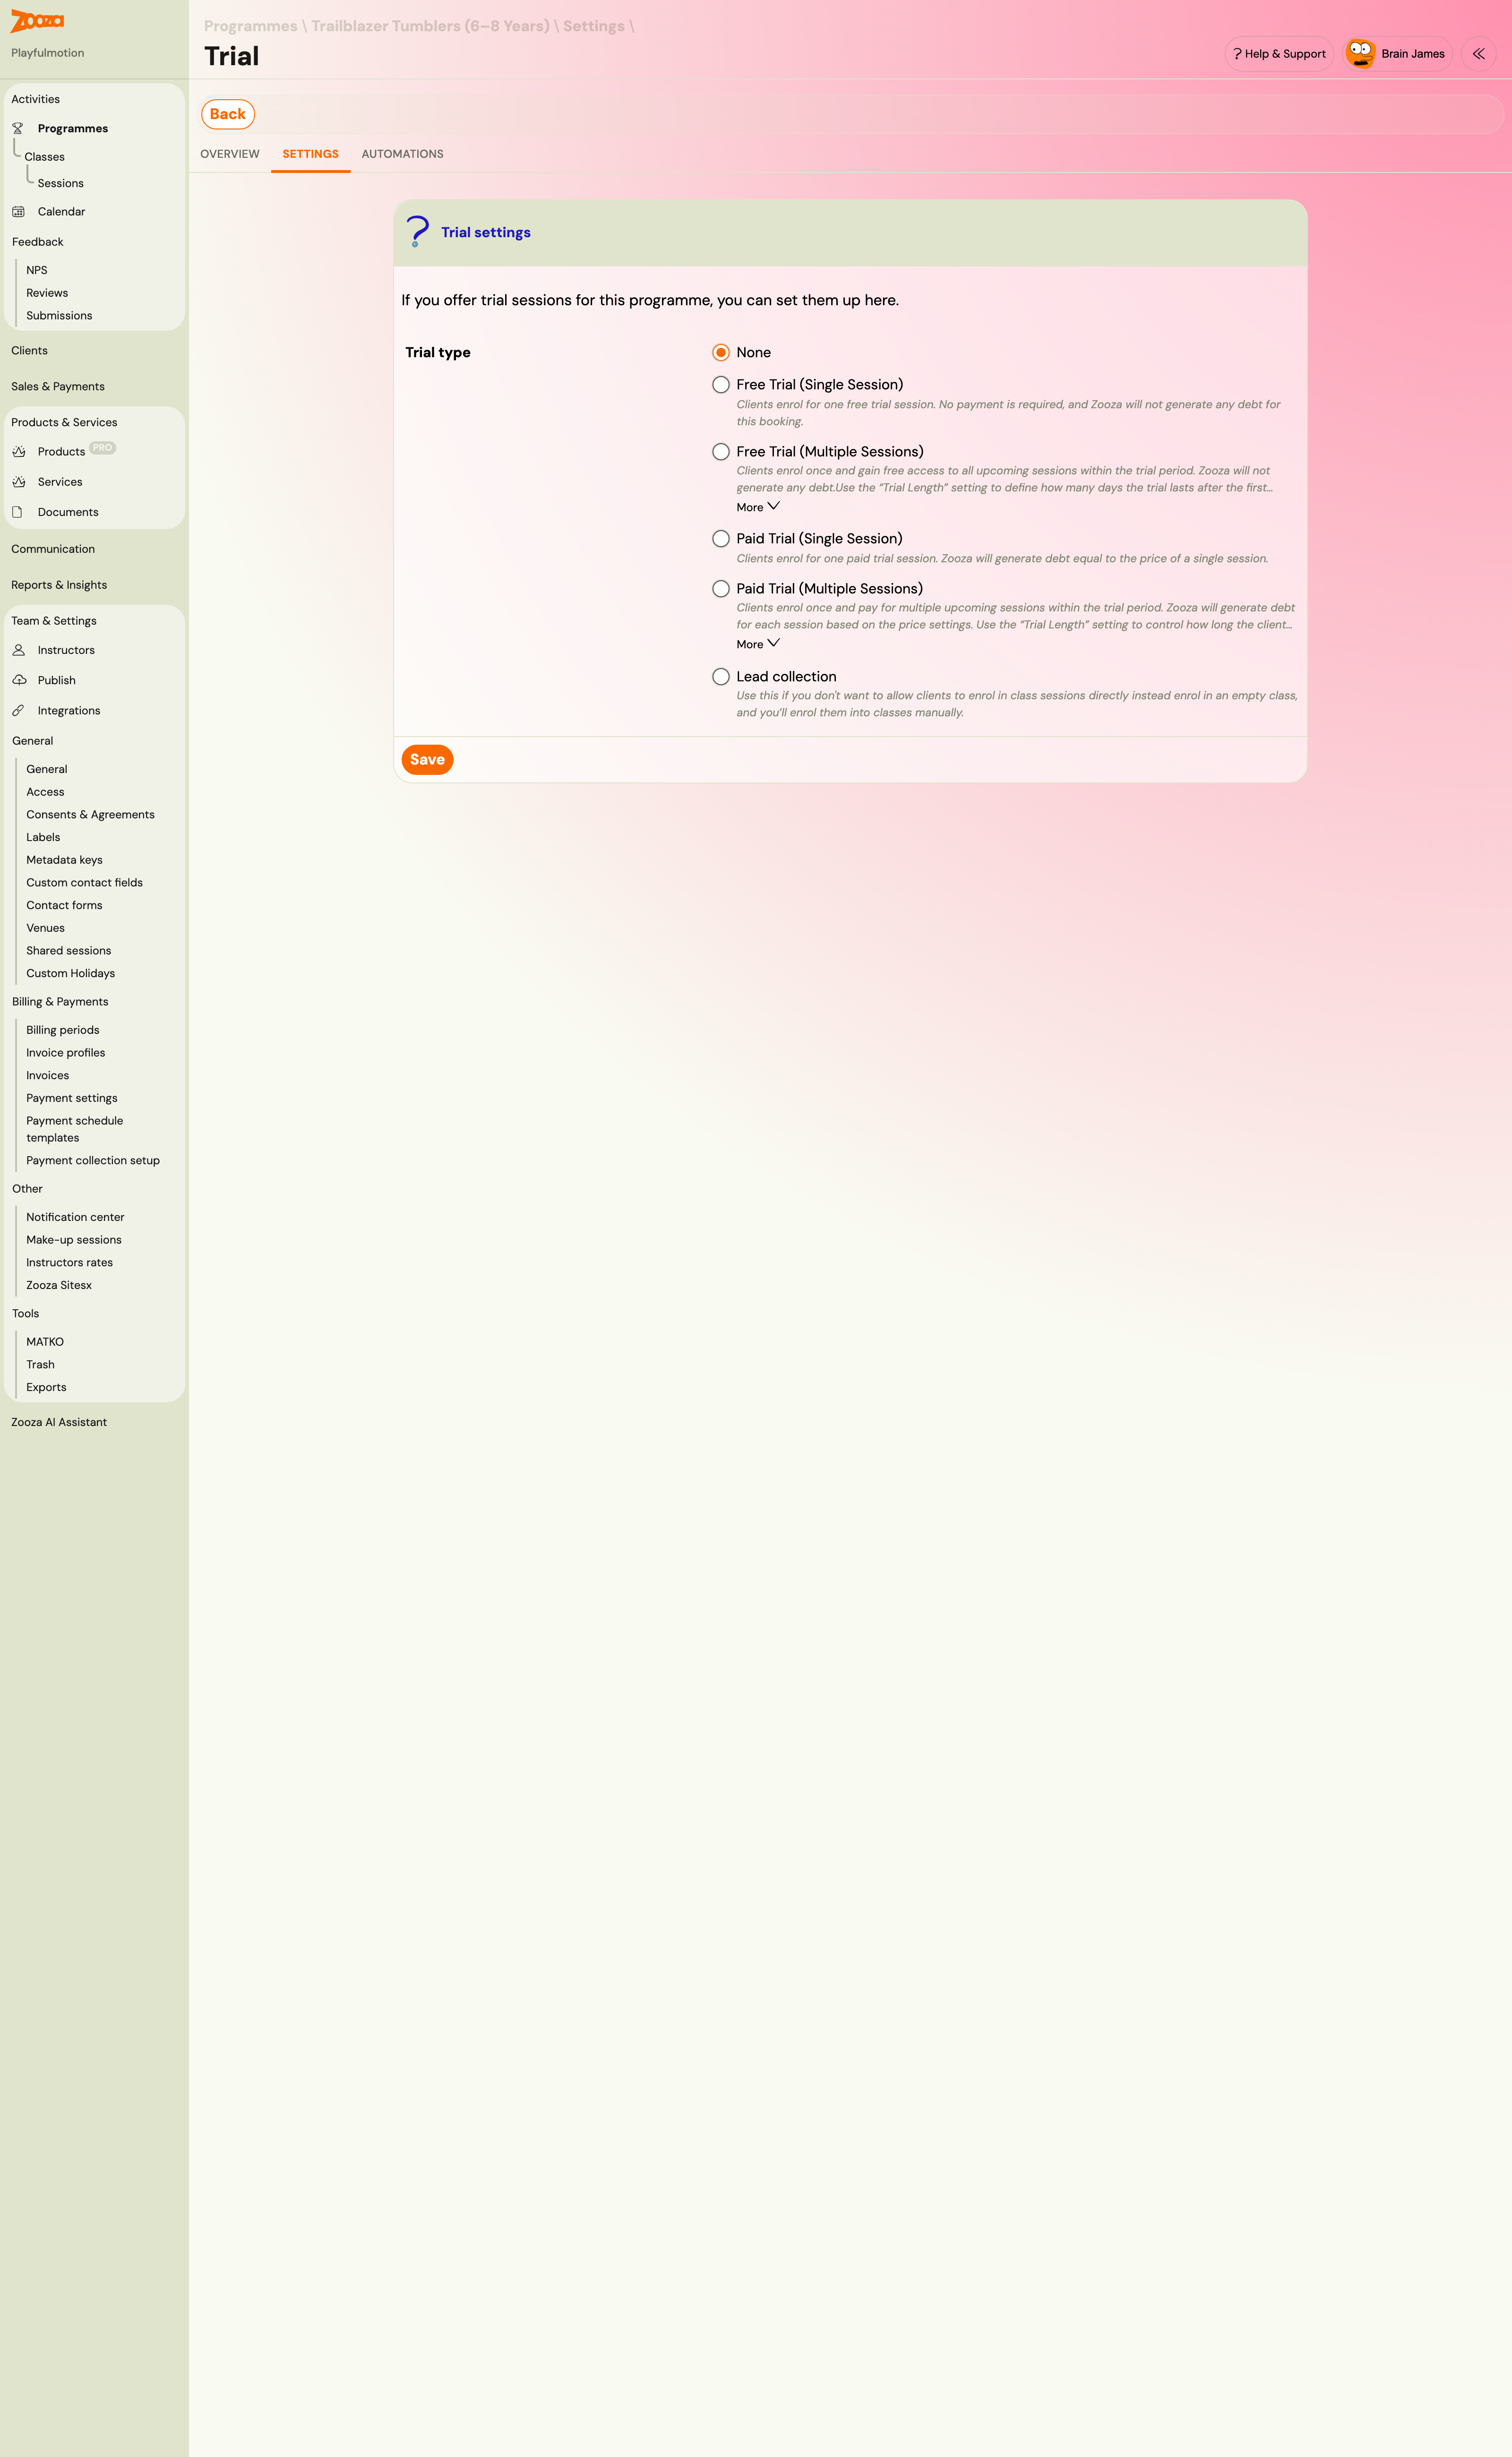Open Zooza AI Assistant
The image size is (1512, 2457).
[59, 1422]
